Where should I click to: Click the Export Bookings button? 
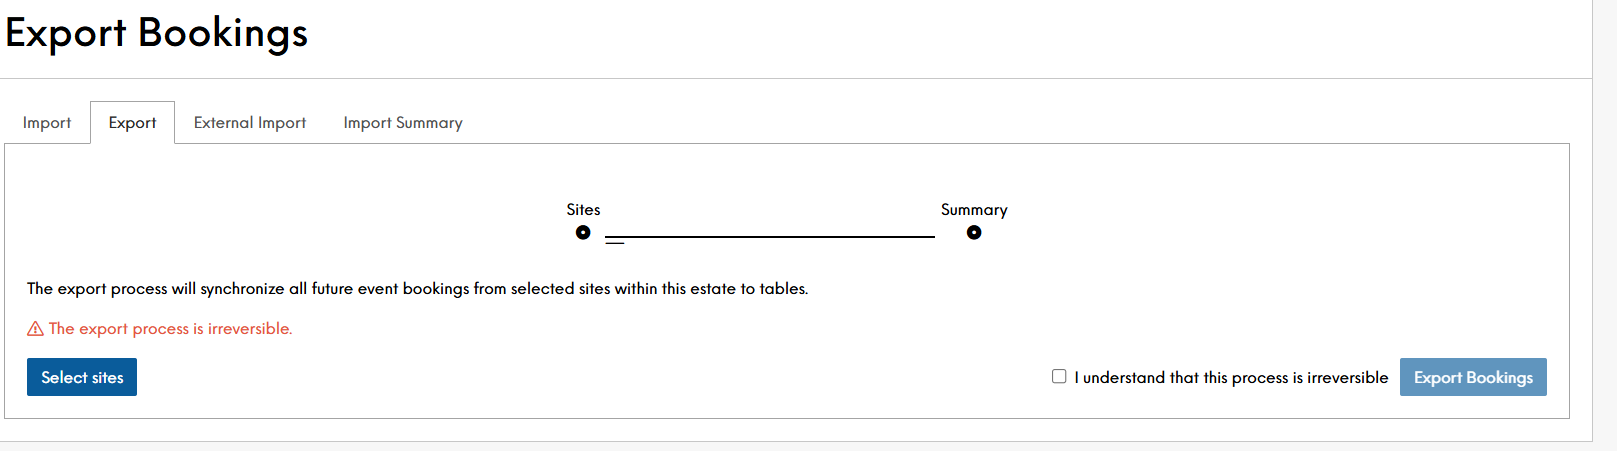click(1473, 377)
